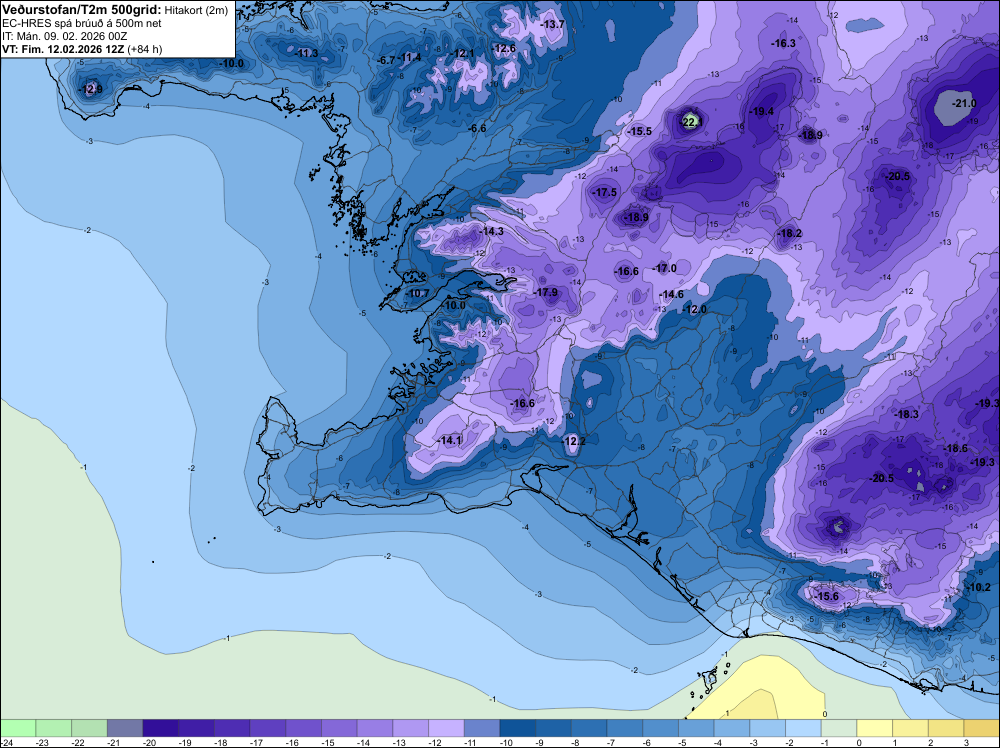Click the -6.7 temperature value
Image resolution: width=1000 pixels, height=748 pixels.
pos(386,60)
